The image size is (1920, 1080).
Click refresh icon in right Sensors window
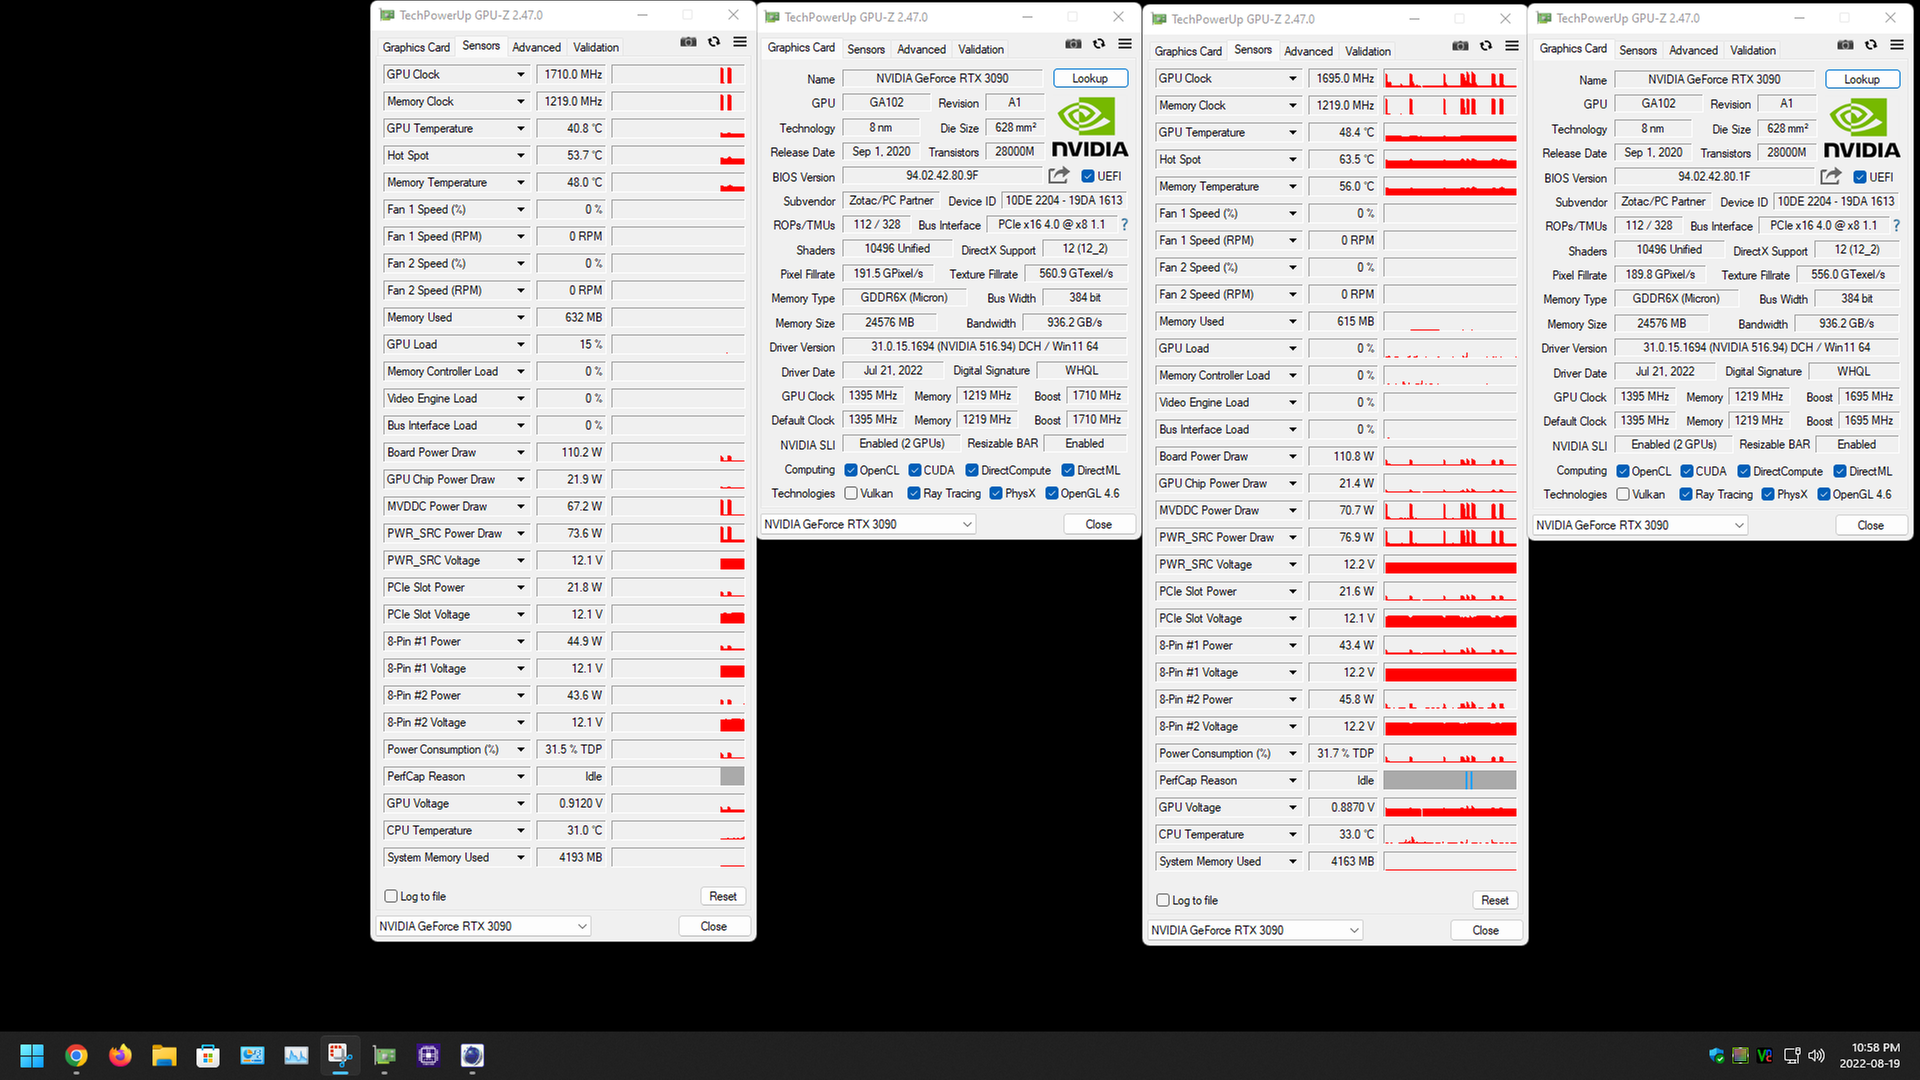pos(1486,46)
